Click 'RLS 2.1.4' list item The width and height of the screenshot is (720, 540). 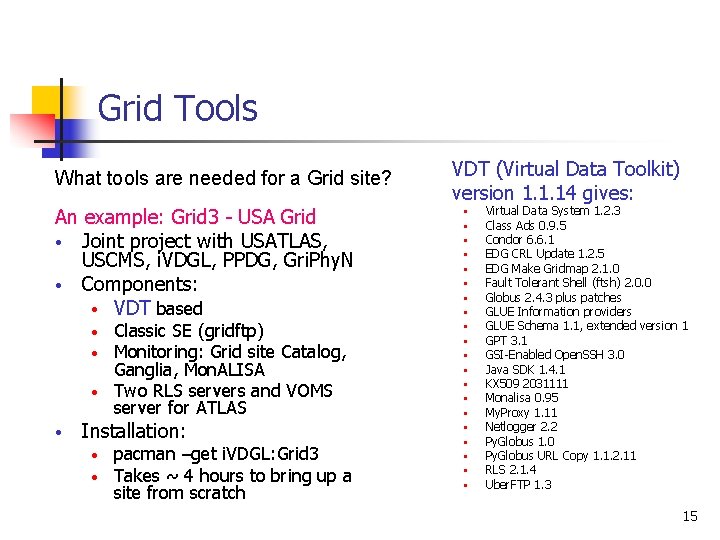[510, 470]
